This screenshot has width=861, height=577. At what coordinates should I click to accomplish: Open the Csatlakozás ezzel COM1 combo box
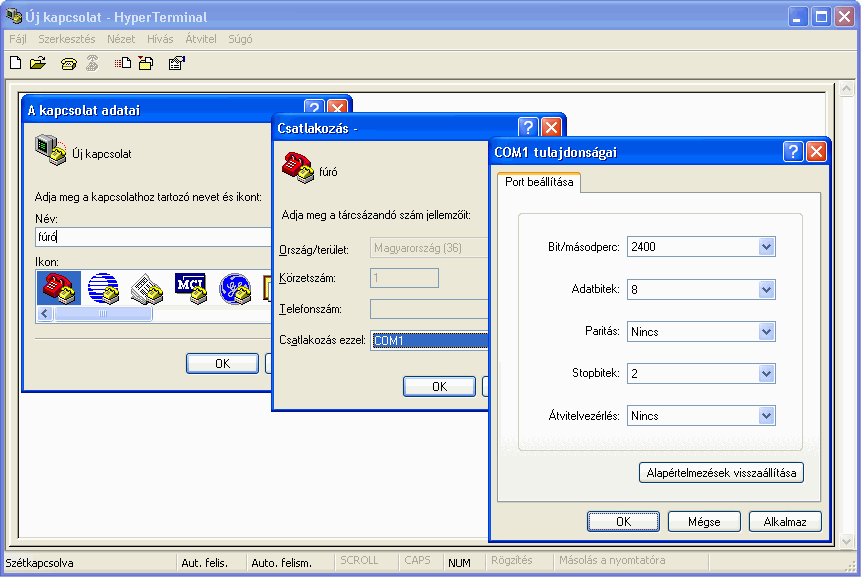[429, 340]
